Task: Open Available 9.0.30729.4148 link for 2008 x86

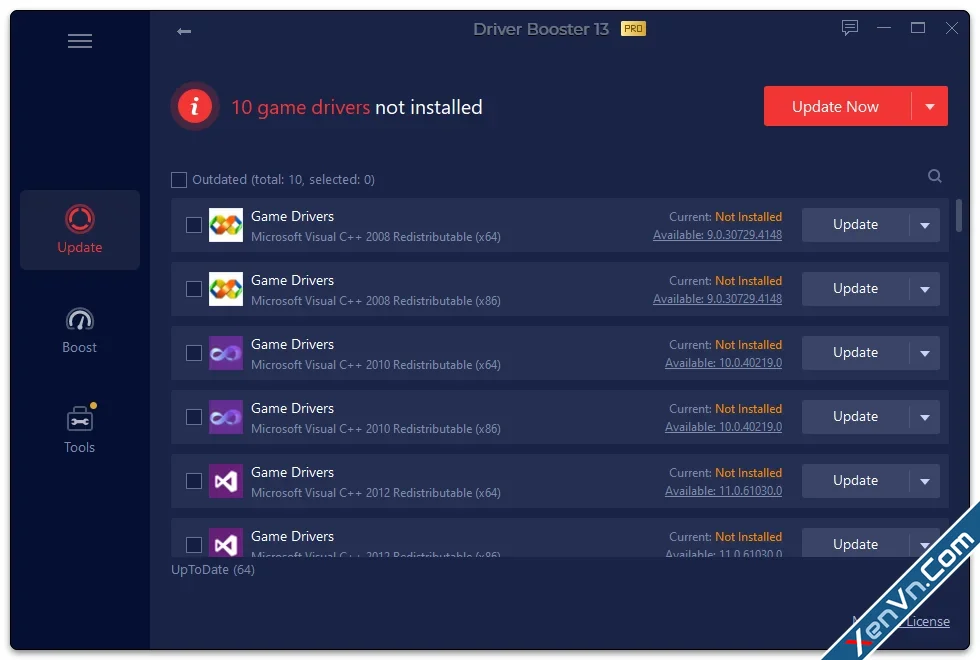Action: (718, 299)
